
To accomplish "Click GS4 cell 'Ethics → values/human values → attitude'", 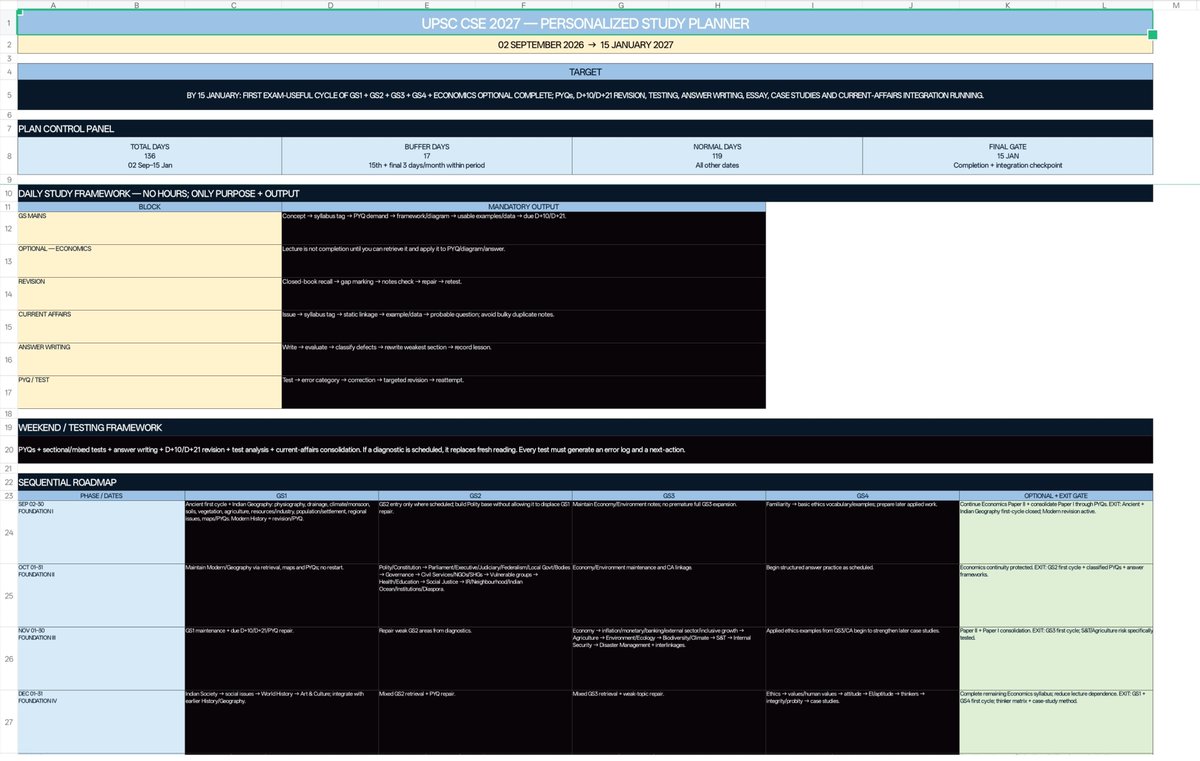I will 862,721.
